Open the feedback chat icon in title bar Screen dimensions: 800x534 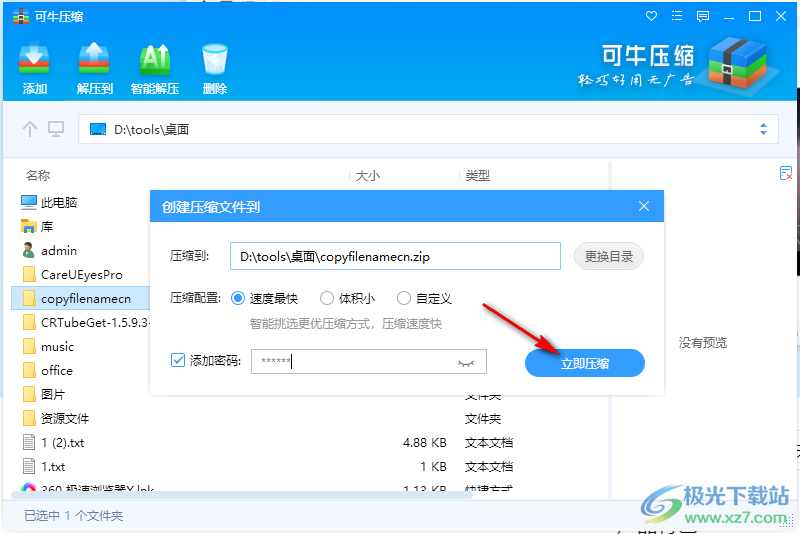(703, 16)
